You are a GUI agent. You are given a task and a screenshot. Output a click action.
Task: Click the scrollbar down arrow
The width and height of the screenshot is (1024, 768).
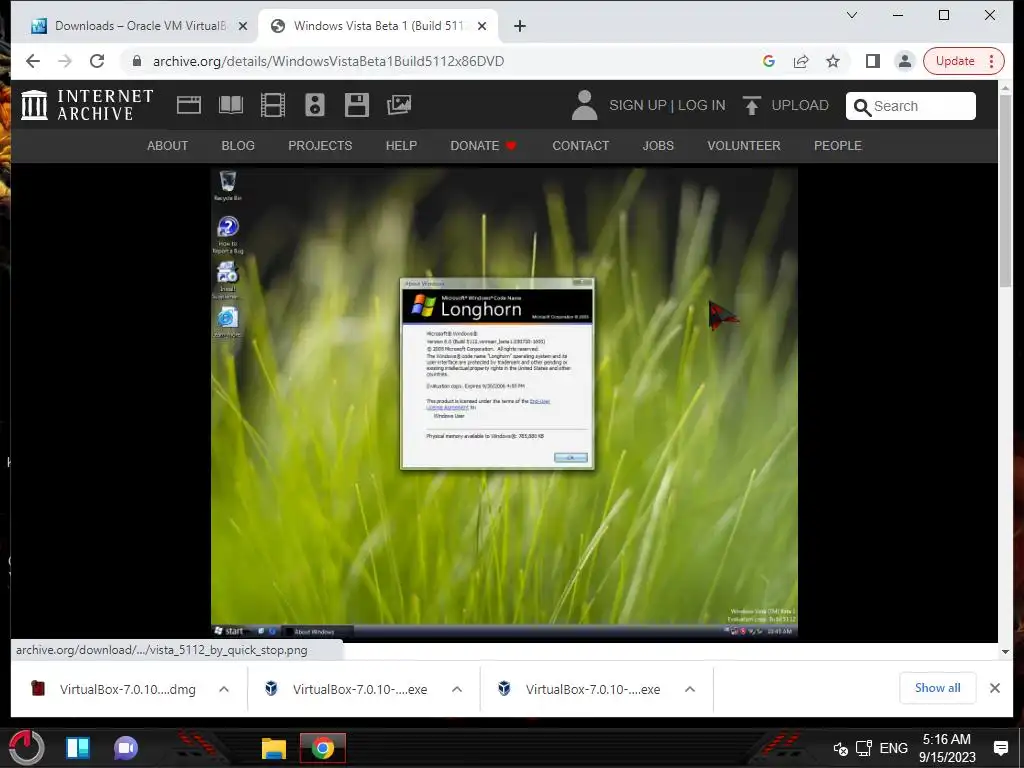tap(1005, 651)
